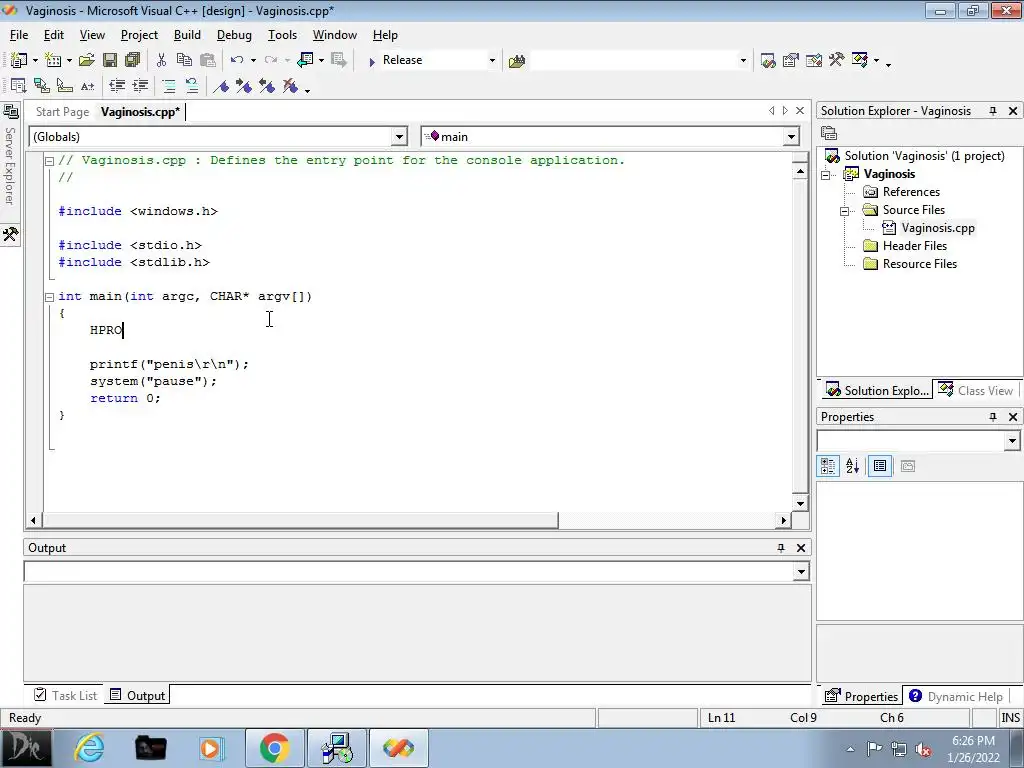Image resolution: width=1024 pixels, height=768 pixels.
Task: Click the Find in Files icon
Action: pos(517,61)
